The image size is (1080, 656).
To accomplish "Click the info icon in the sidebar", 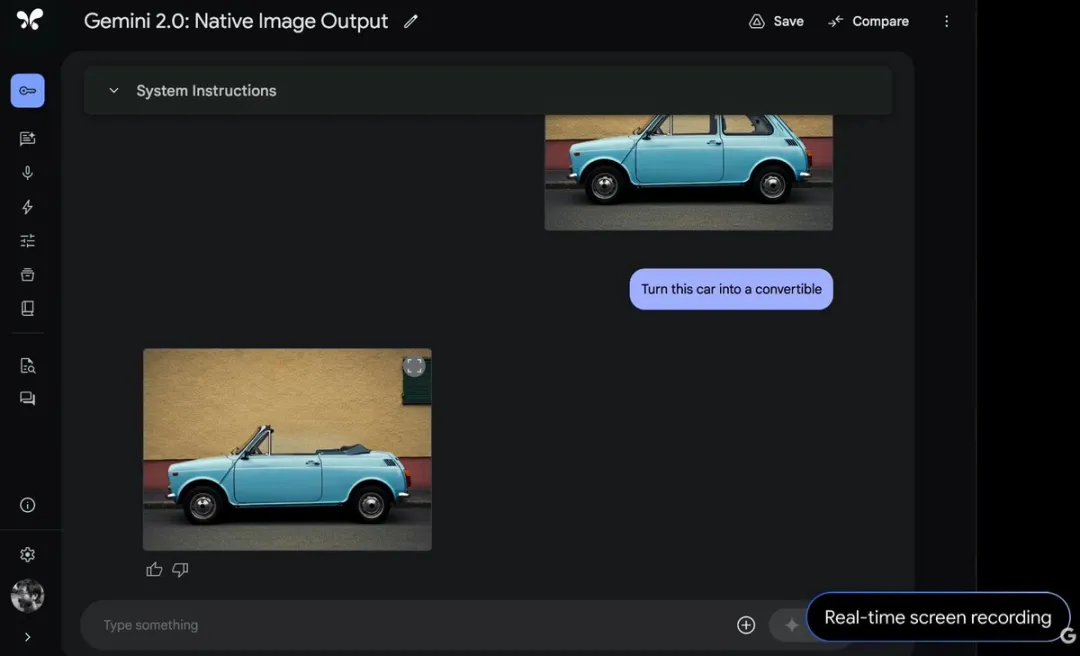I will [x=27, y=505].
